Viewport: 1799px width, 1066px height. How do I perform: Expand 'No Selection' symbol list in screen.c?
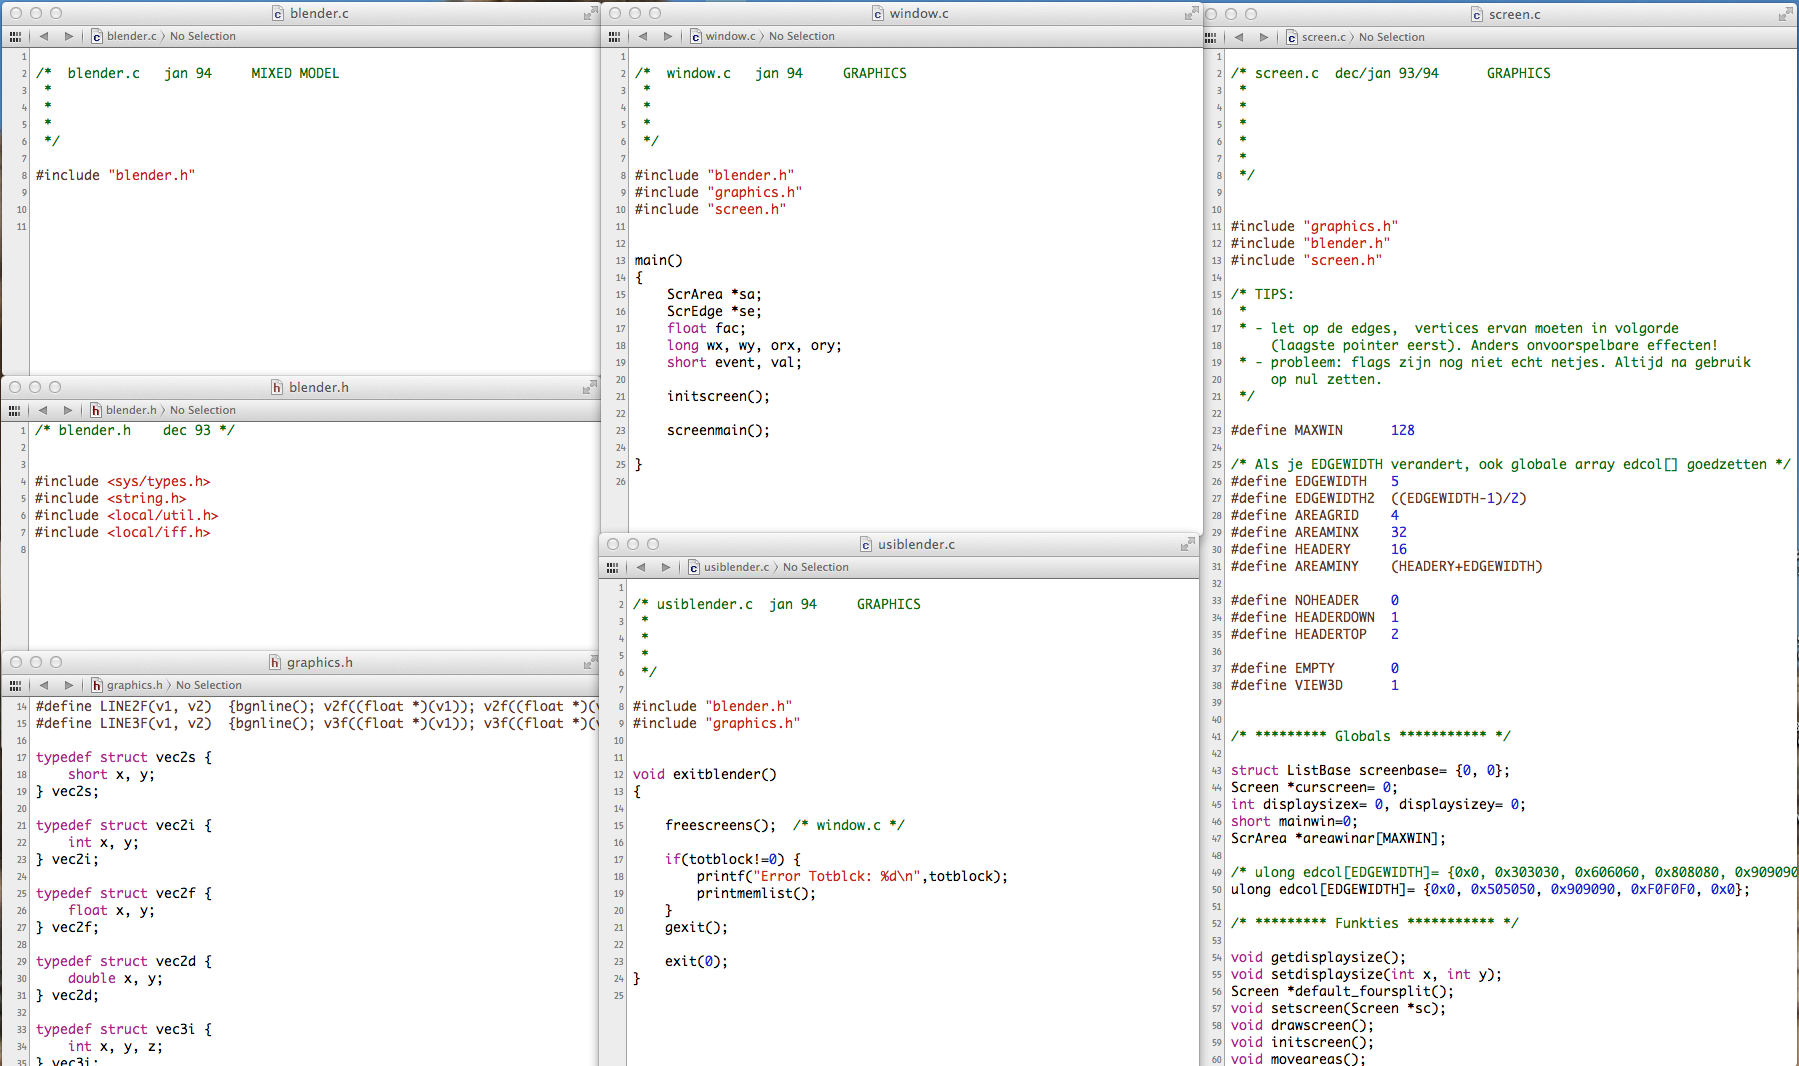click(1391, 38)
